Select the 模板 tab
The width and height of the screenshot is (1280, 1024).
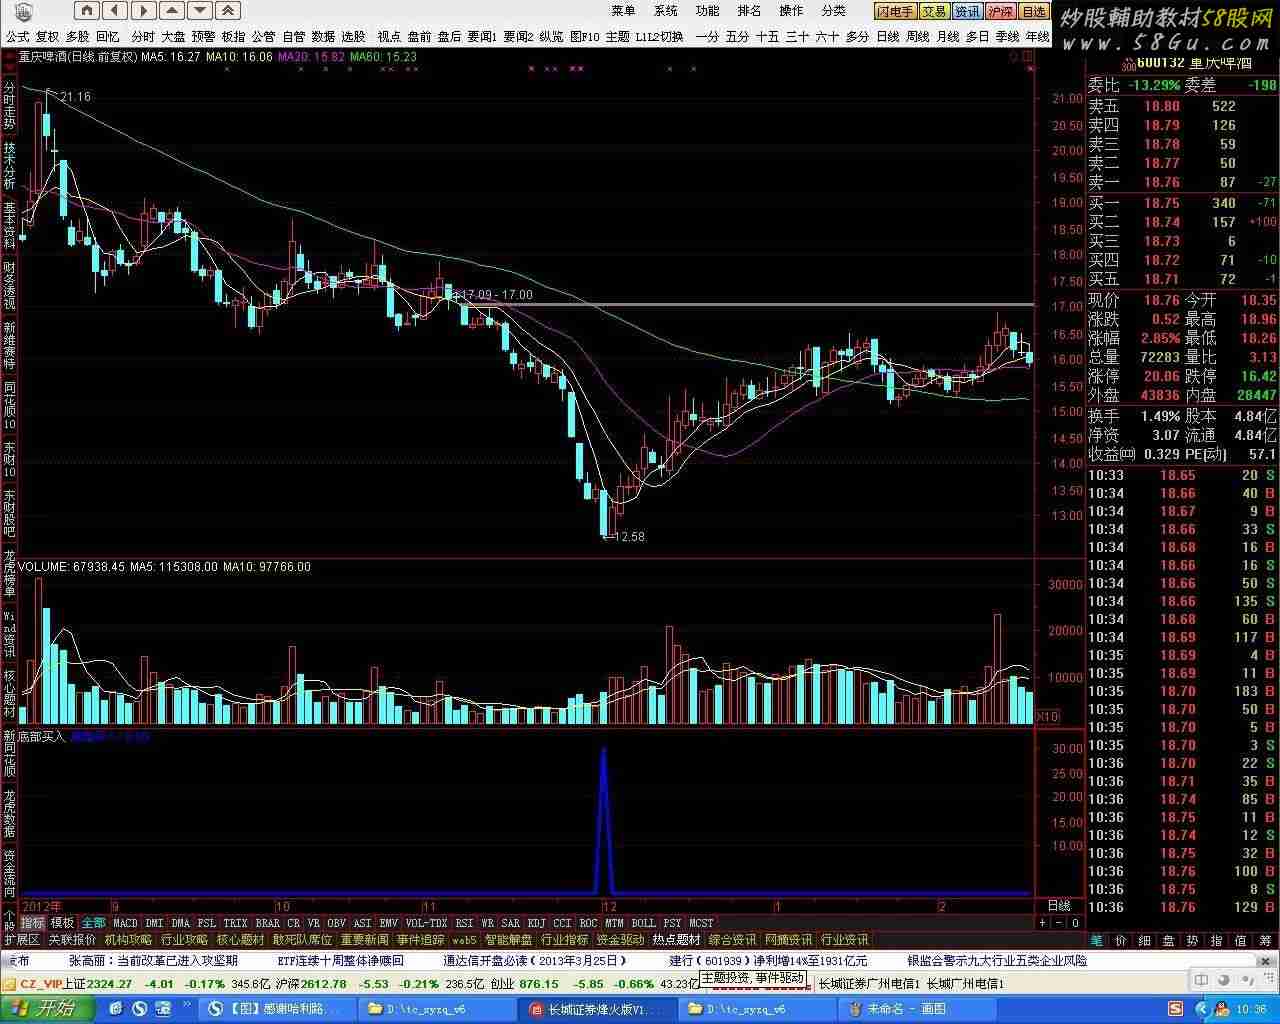62,923
